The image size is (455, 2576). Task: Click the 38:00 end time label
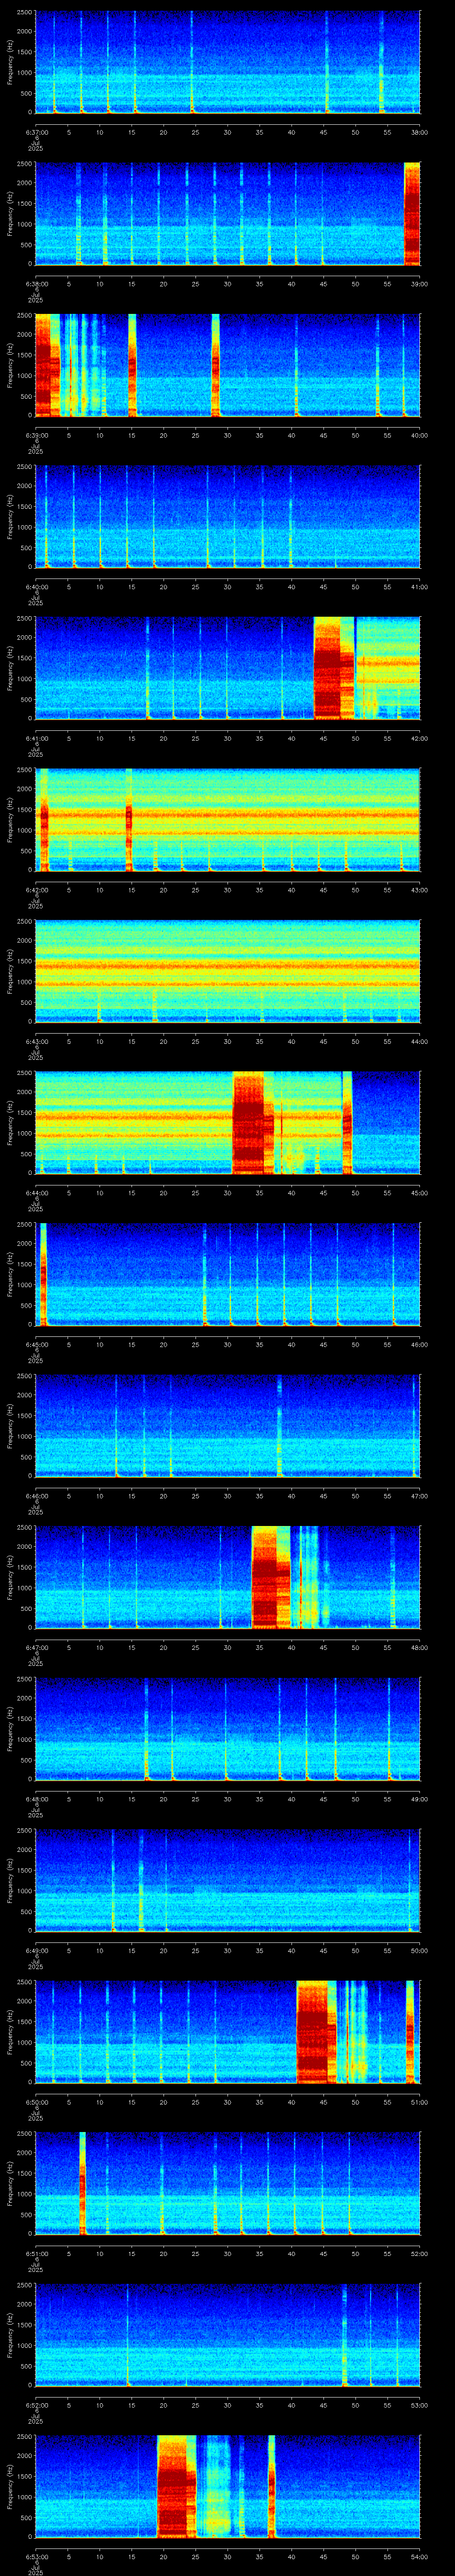point(419,132)
